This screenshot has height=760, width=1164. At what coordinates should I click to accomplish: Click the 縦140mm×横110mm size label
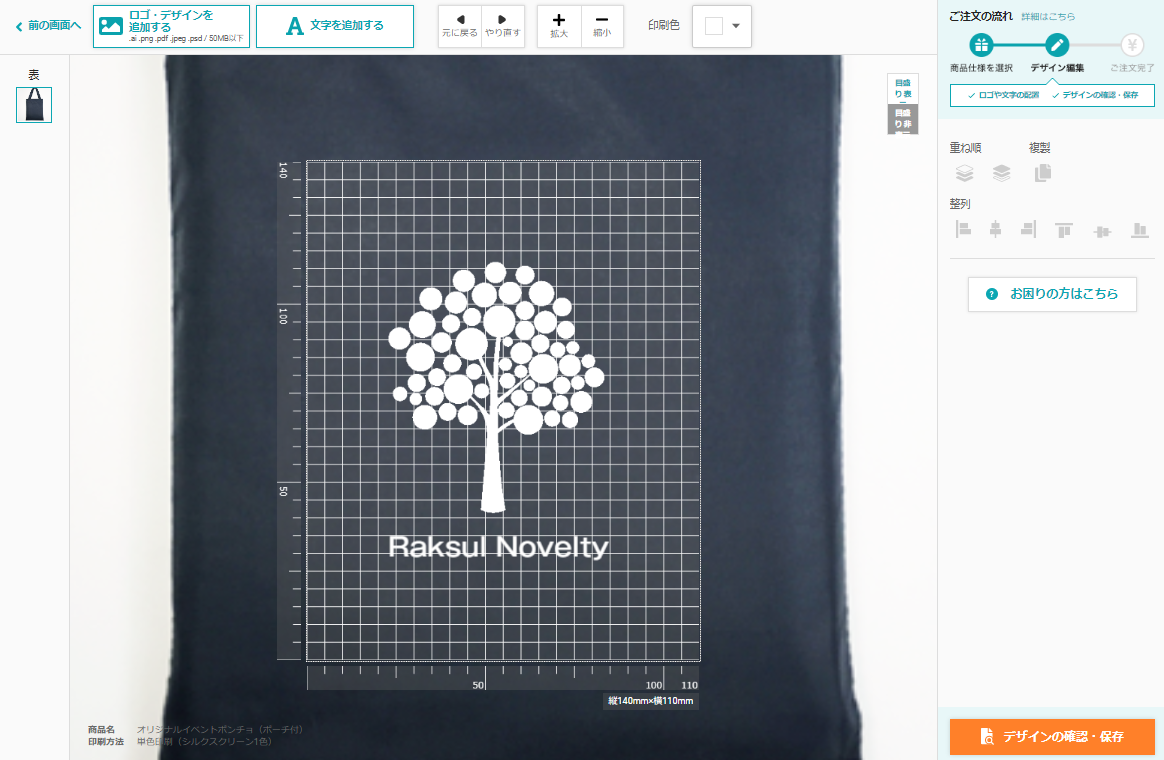650,701
